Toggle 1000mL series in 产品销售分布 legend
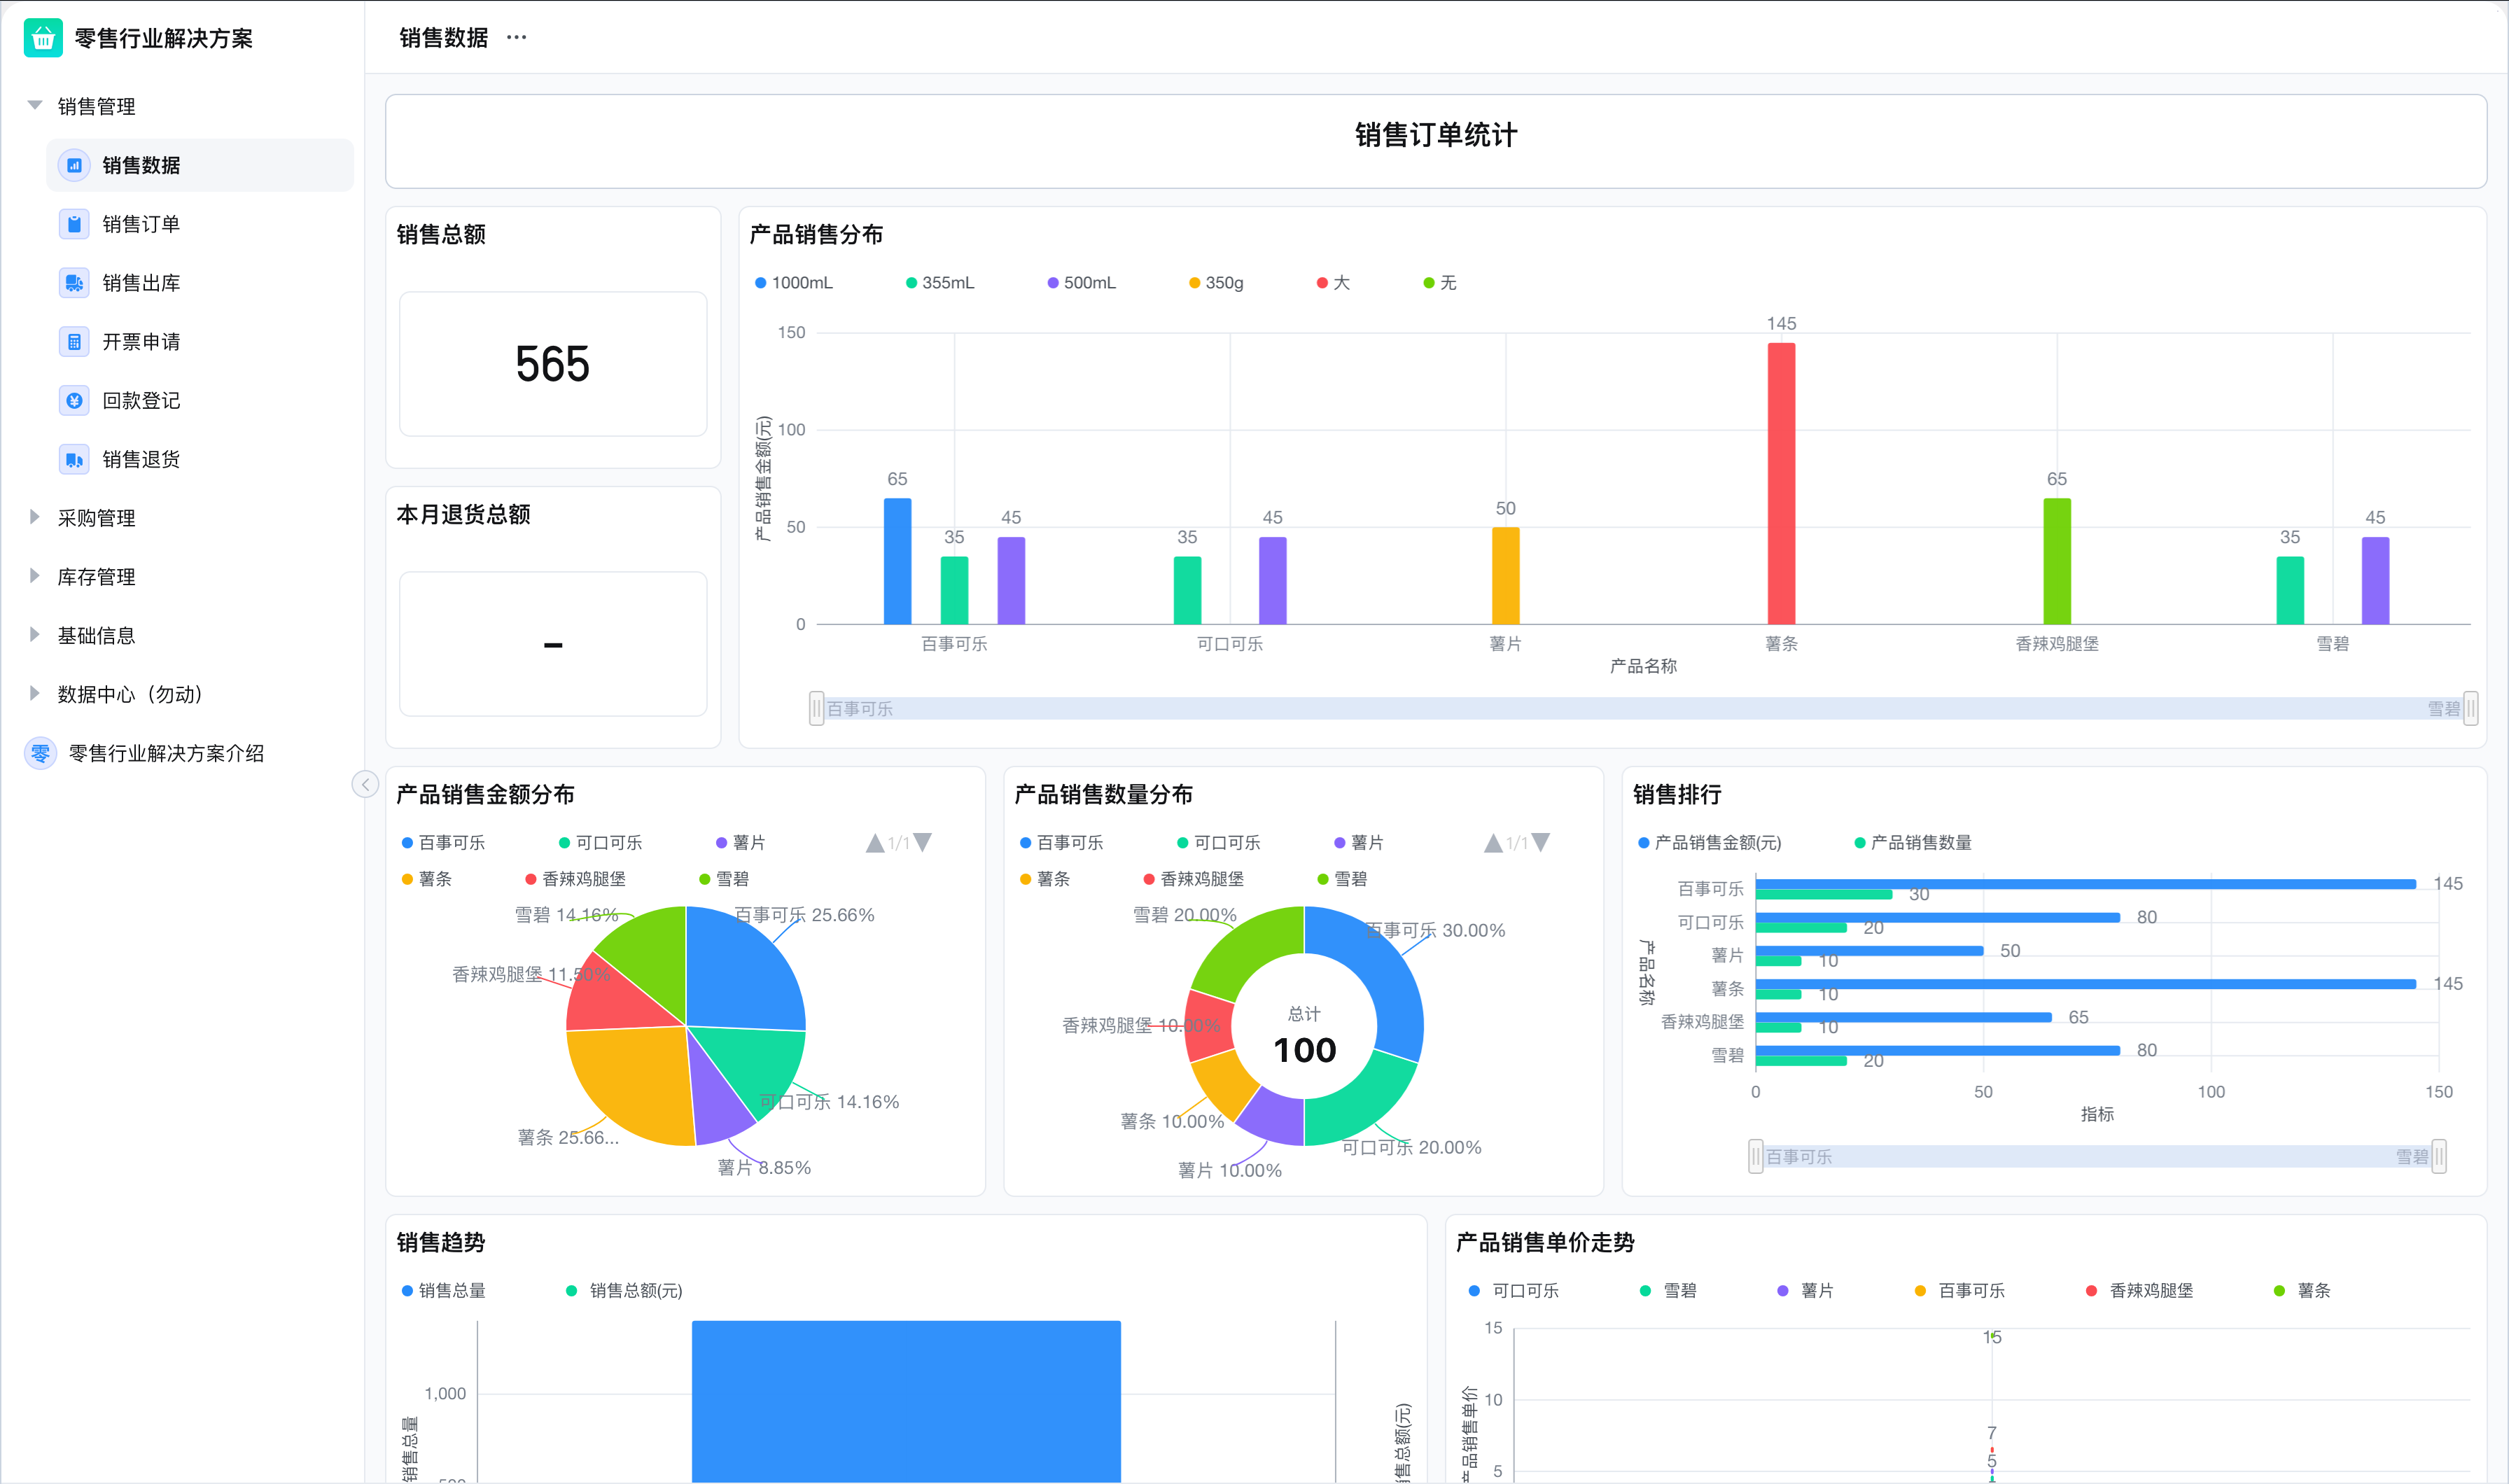Screen dimensions: 2509x1484 [x=794, y=283]
